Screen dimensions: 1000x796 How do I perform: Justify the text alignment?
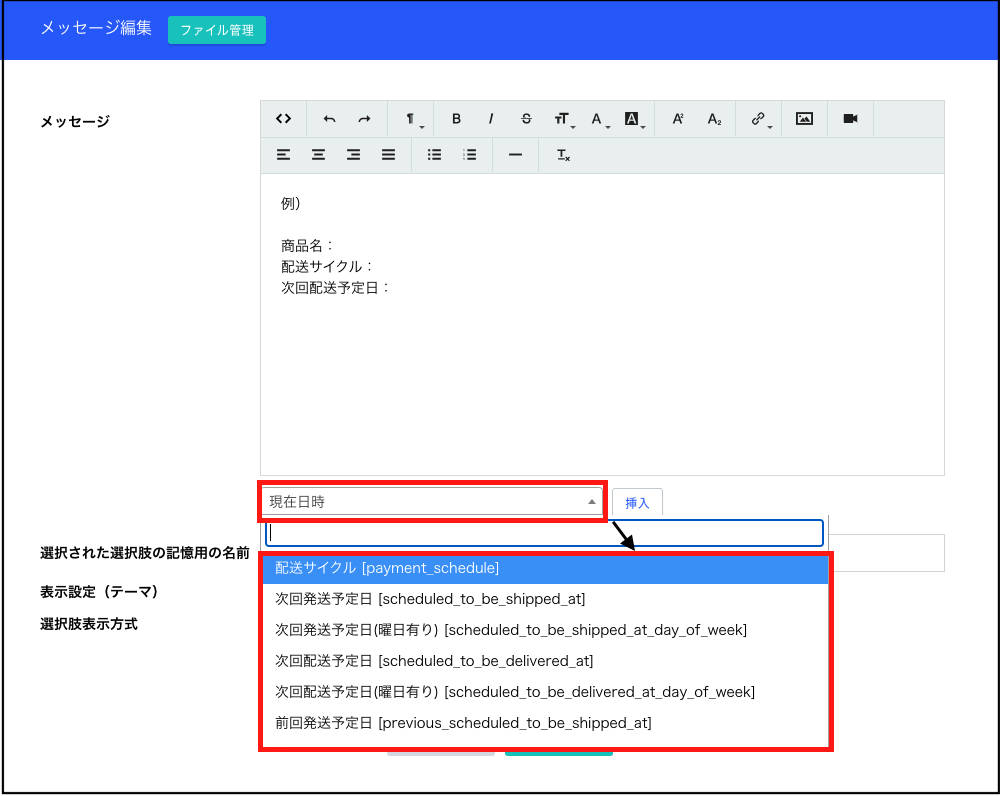point(388,154)
